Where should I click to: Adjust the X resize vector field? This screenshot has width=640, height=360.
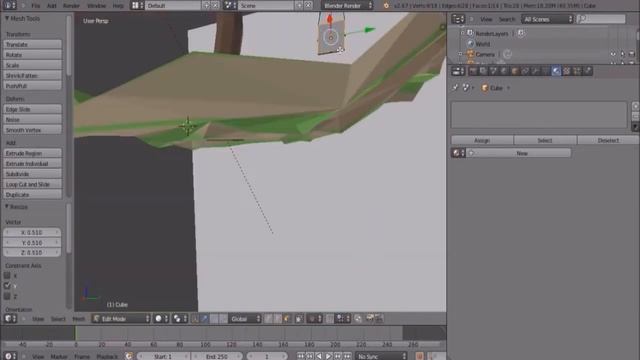32,232
